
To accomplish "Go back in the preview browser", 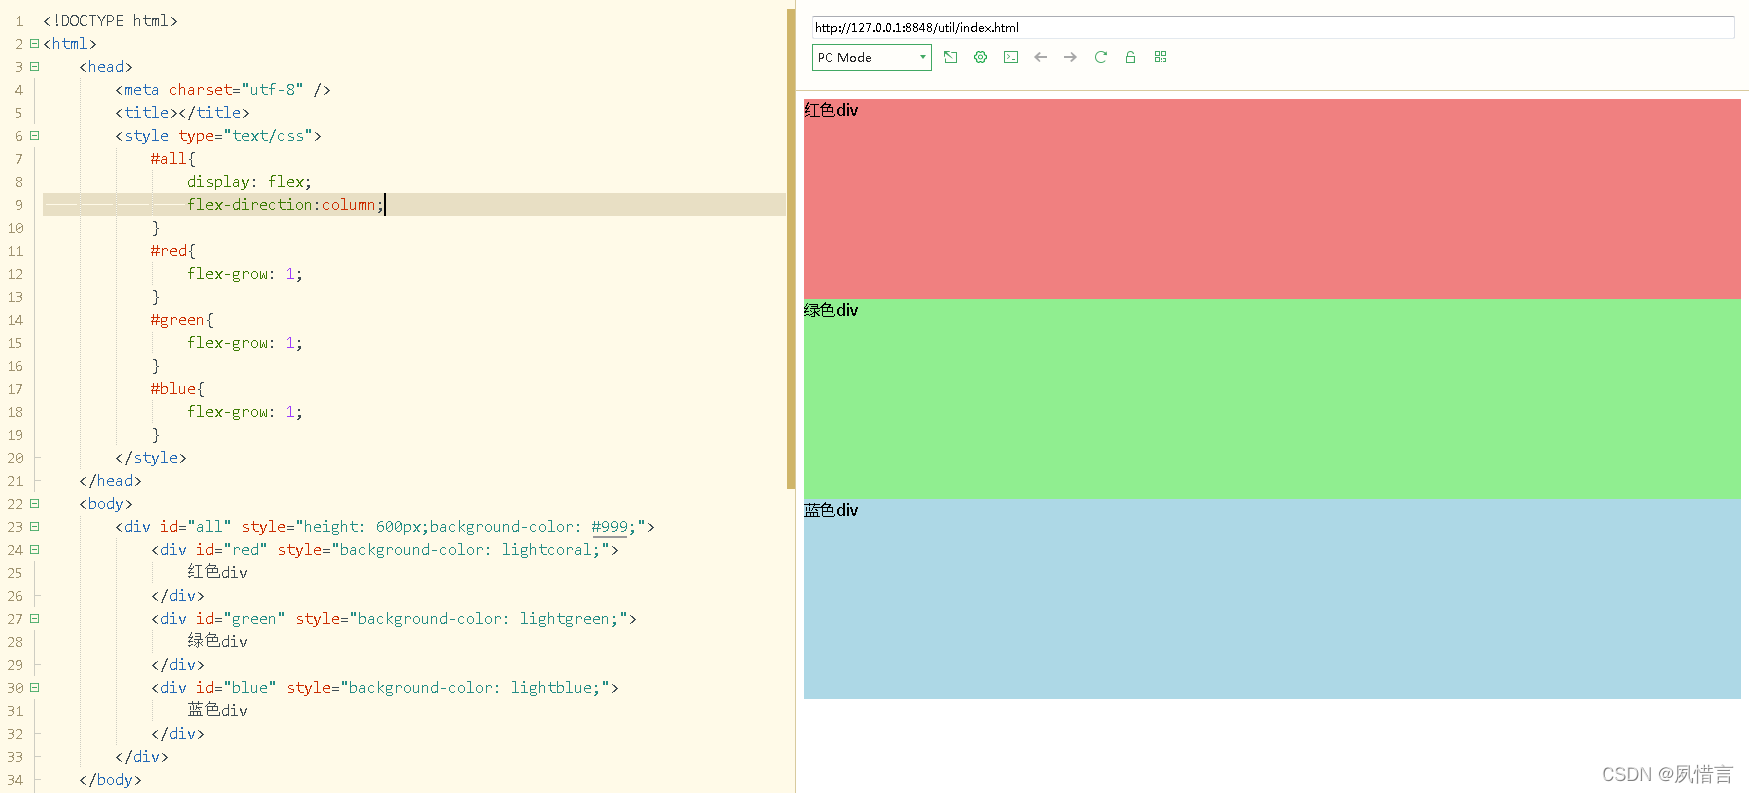I will pyautogui.click(x=1040, y=57).
